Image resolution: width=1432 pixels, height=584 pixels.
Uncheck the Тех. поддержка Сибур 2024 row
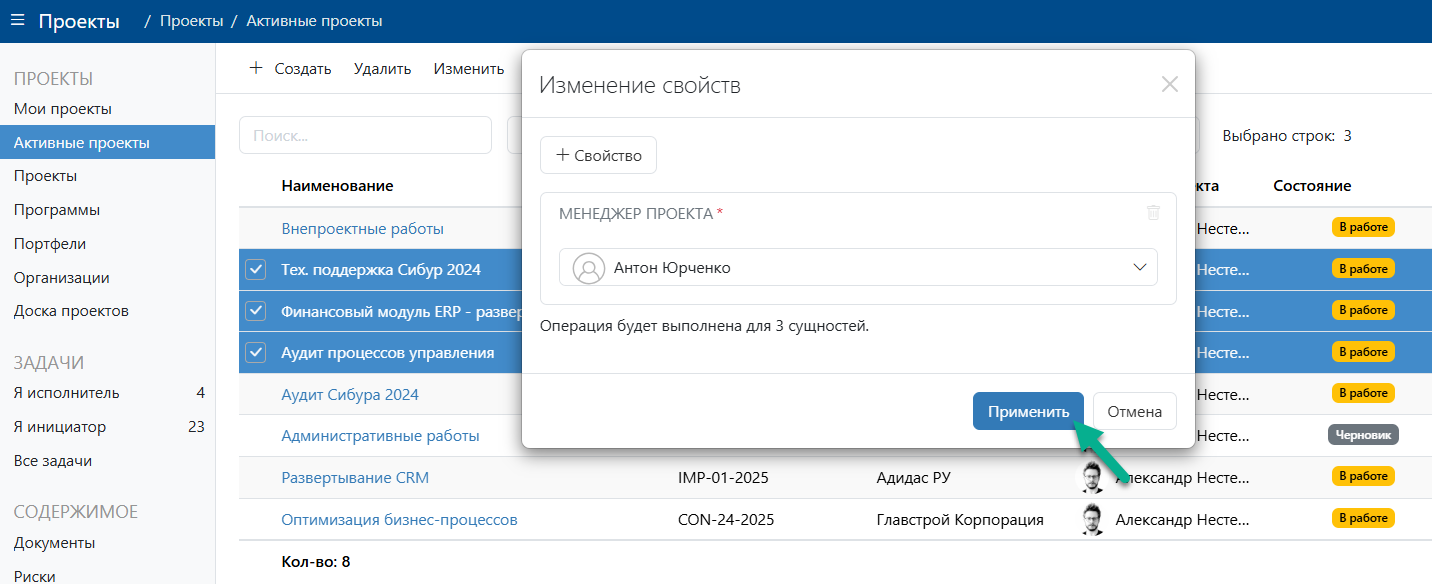[256, 268]
